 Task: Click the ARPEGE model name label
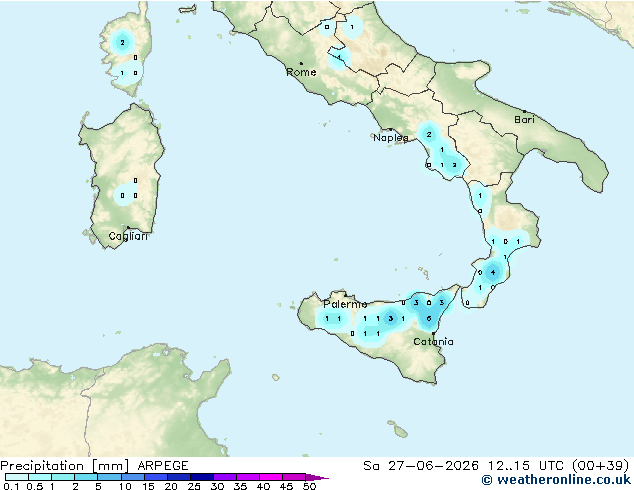point(163,466)
